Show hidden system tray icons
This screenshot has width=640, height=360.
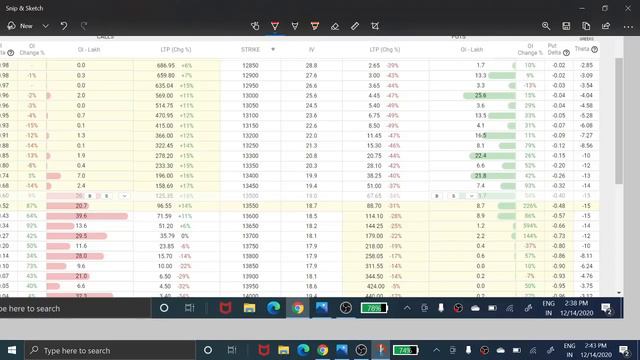click(x=436, y=350)
